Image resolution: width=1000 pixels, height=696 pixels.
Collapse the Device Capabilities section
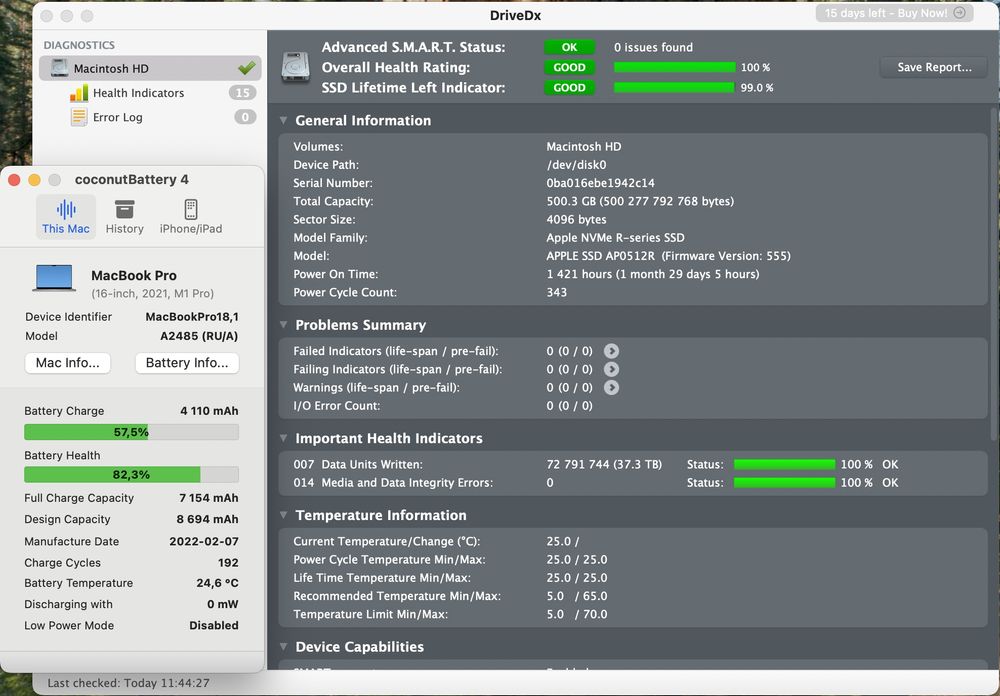pos(283,646)
